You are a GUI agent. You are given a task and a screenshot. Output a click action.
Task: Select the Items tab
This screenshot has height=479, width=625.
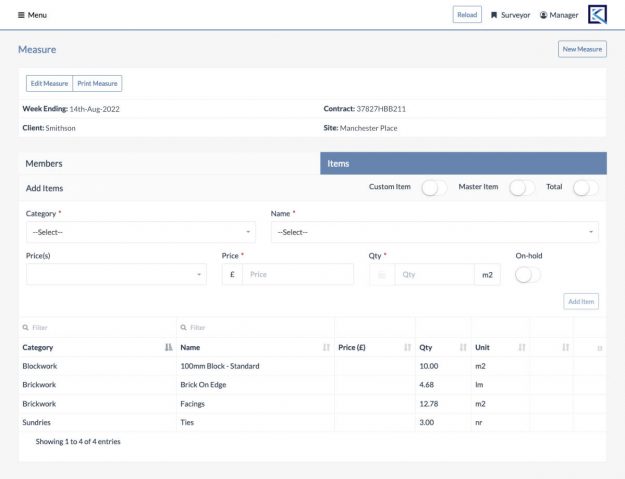tap(463, 163)
